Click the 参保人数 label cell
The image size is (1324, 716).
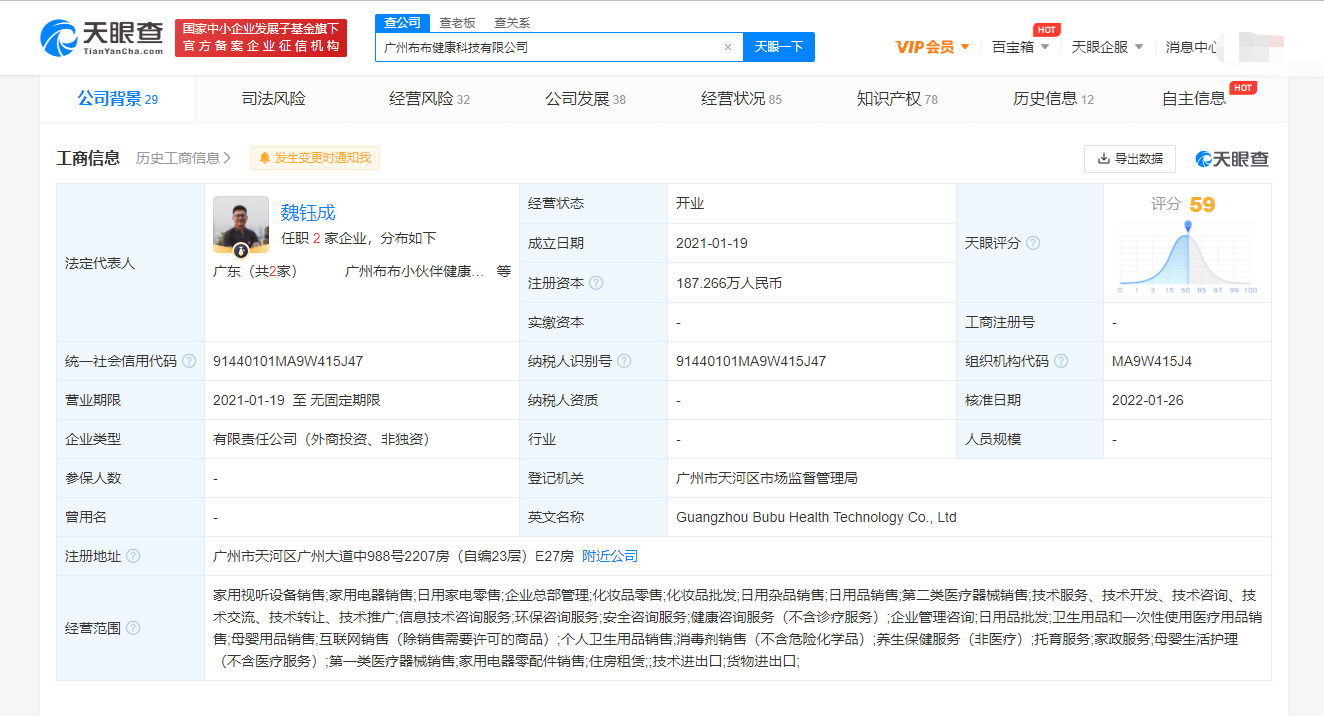[x=131, y=478]
